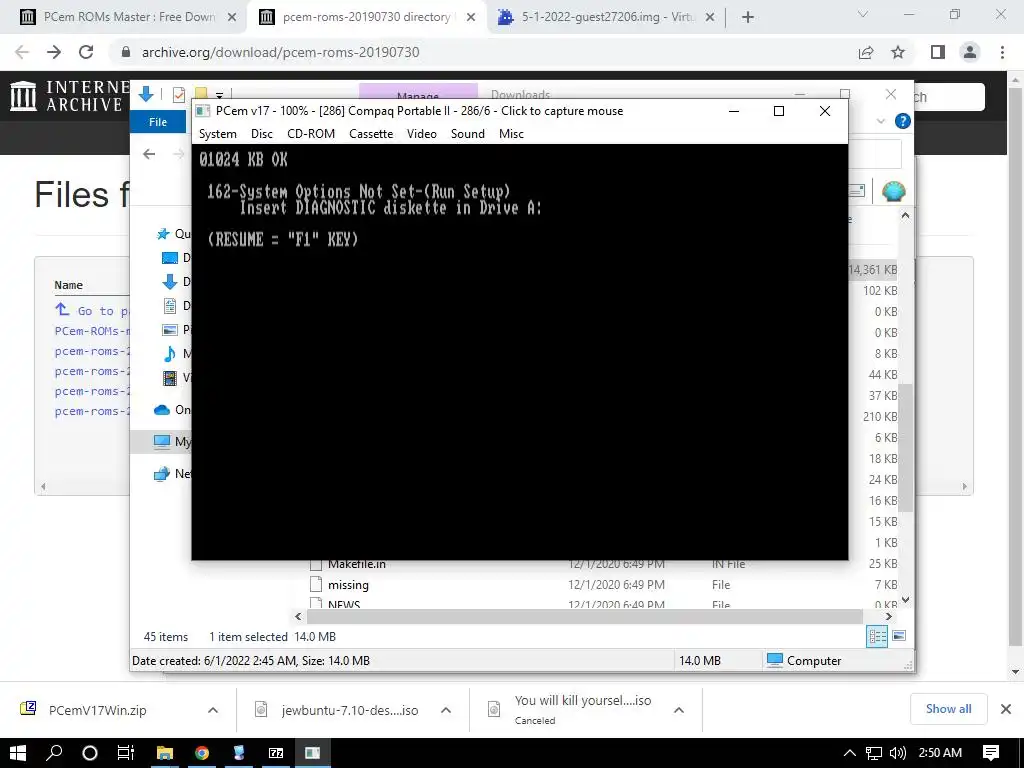
Task: Open the Disc menu in PCem
Action: point(261,134)
